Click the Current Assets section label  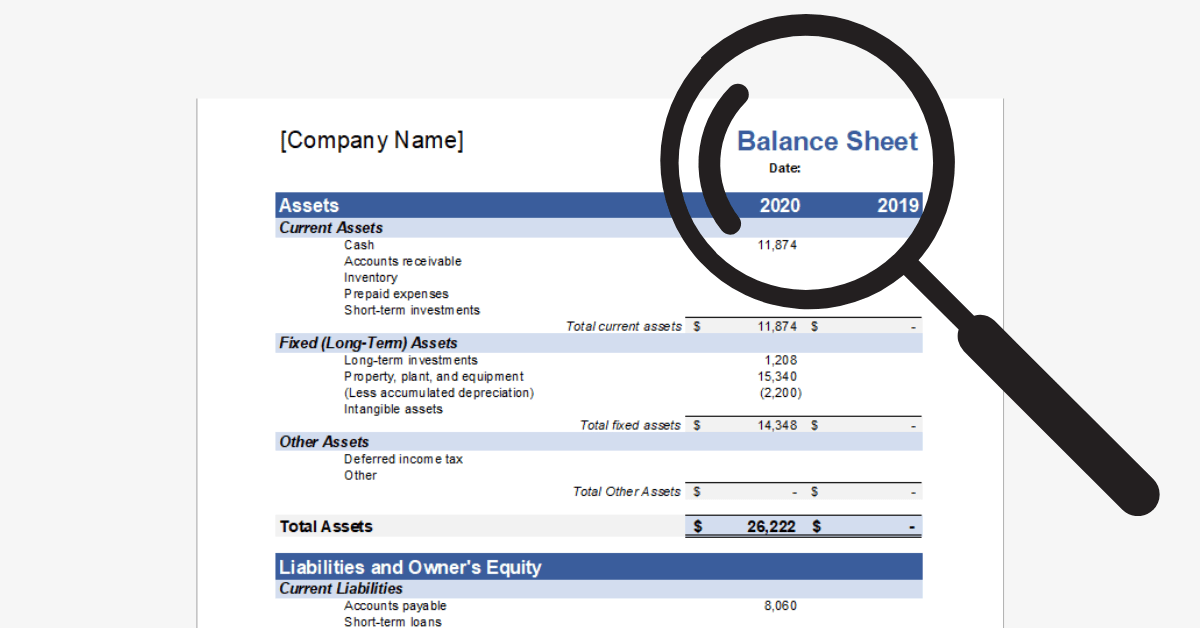point(331,227)
